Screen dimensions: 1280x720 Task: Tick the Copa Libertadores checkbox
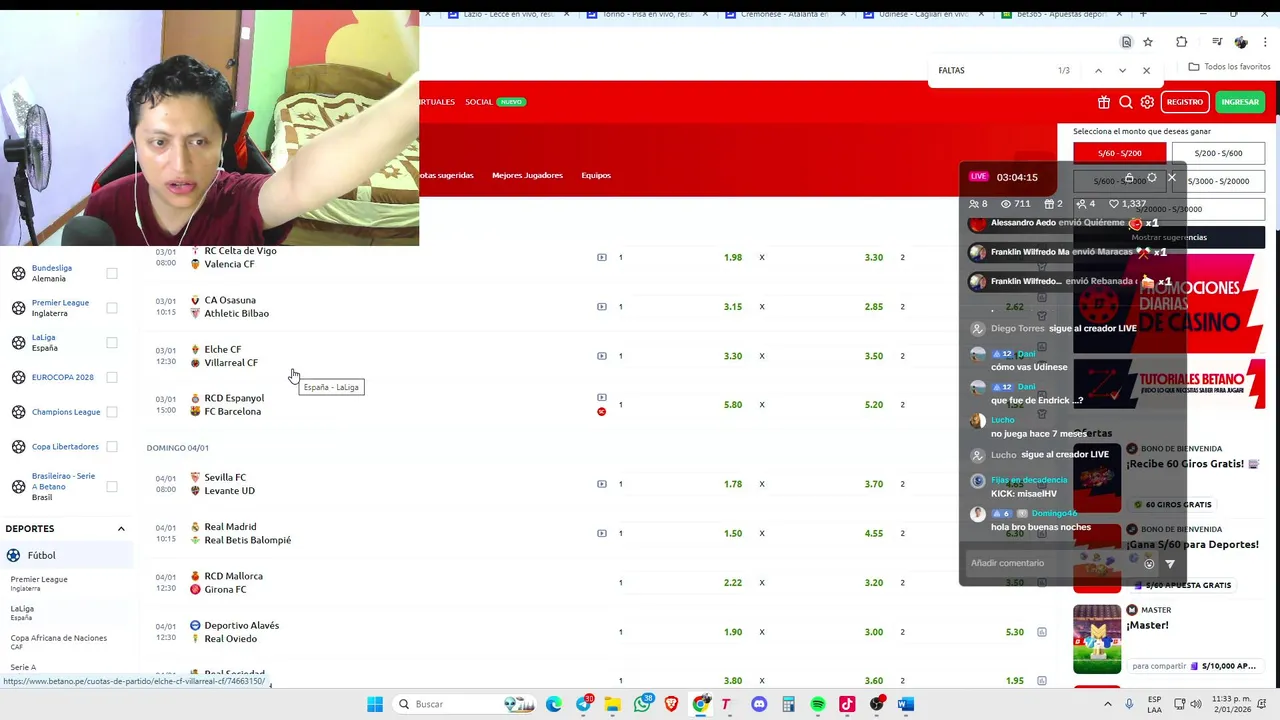(112, 447)
